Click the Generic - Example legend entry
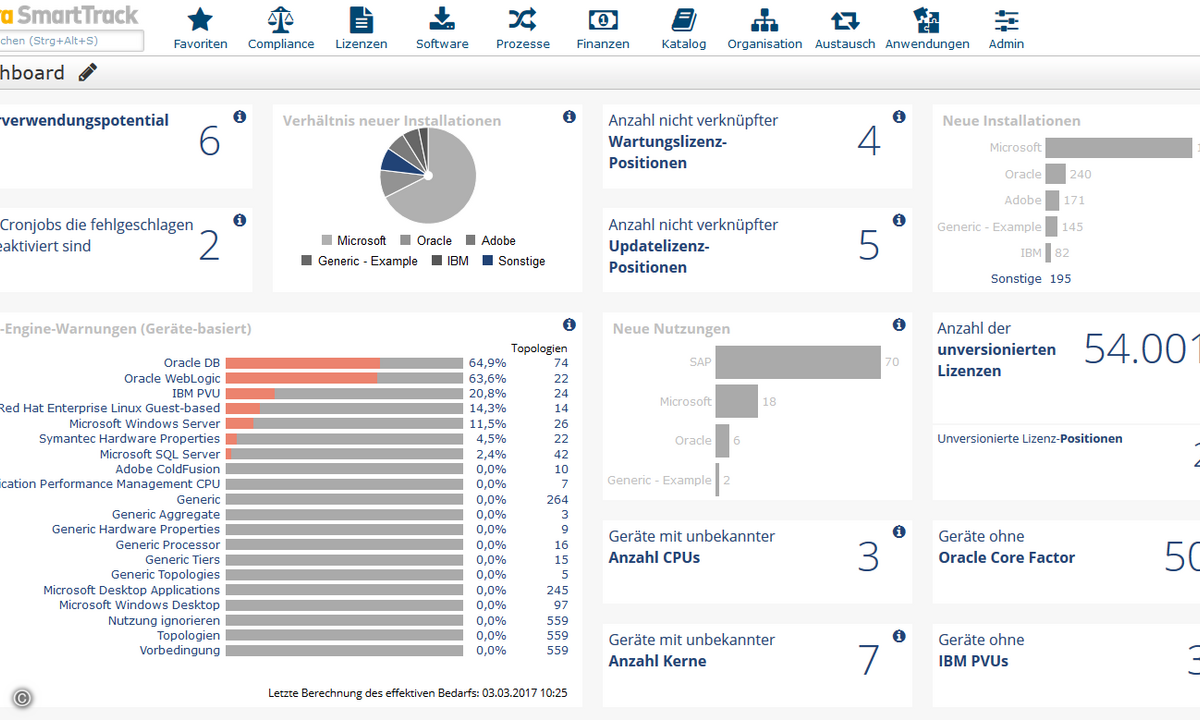1200x720 pixels. coord(361,261)
